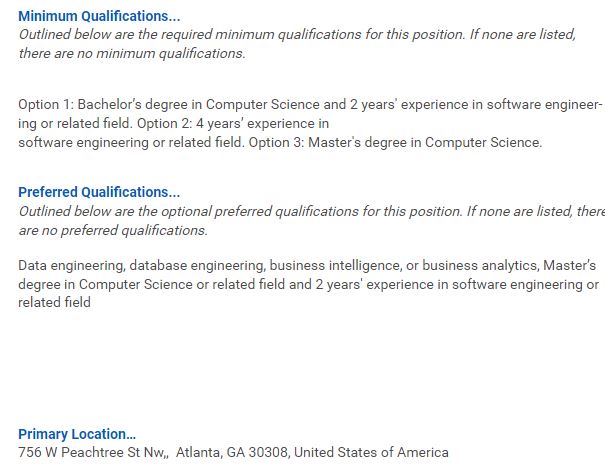Click the line starting 'degree in Computer Science or related field'
Viewport: 605px width, 467px height.
[x=309, y=284]
